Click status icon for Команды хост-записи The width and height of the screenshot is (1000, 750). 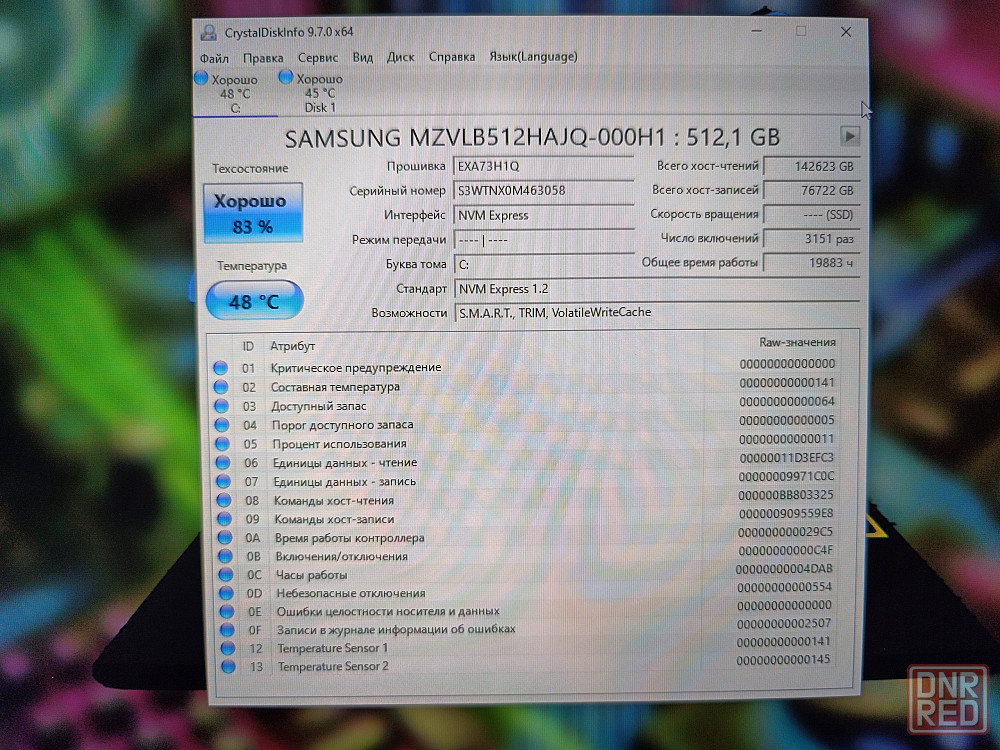(224, 519)
